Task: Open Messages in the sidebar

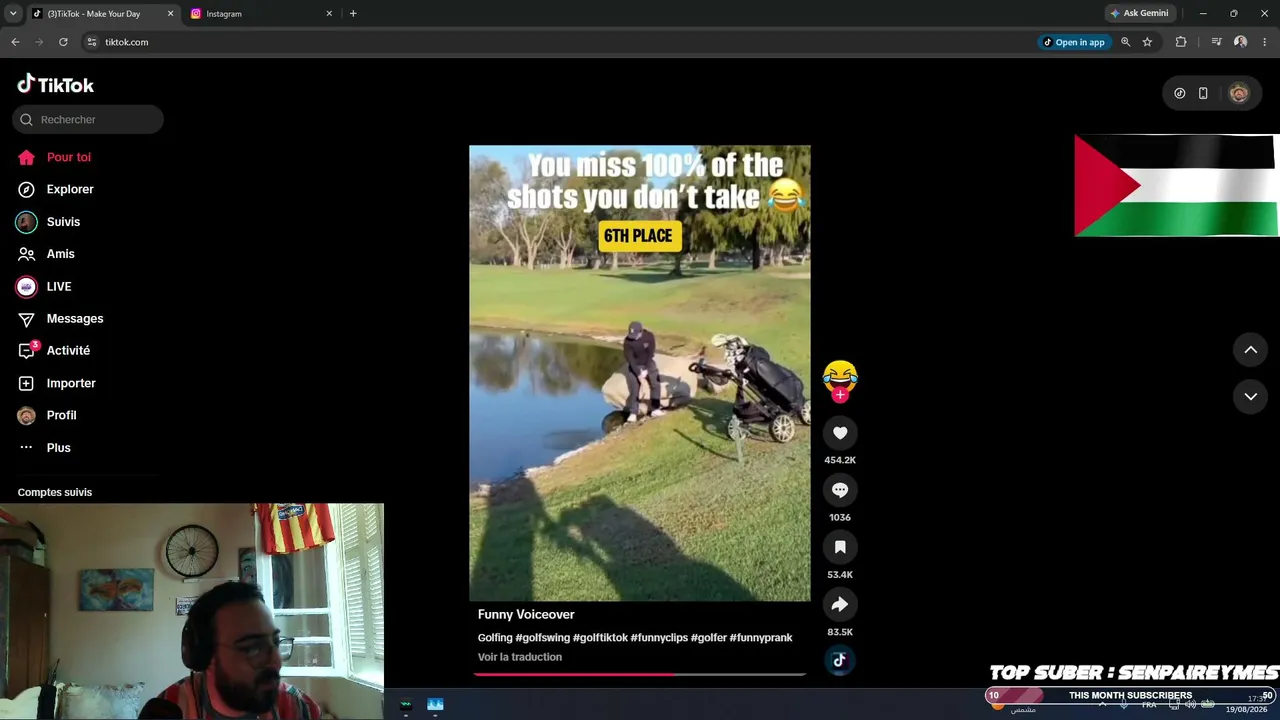Action: coord(61,318)
